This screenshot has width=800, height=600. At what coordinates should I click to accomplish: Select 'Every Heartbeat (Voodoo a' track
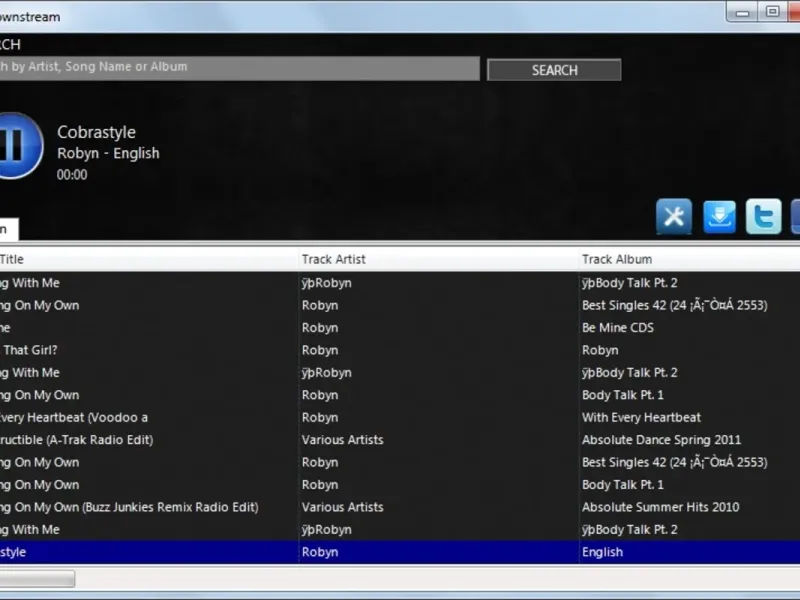(74, 417)
